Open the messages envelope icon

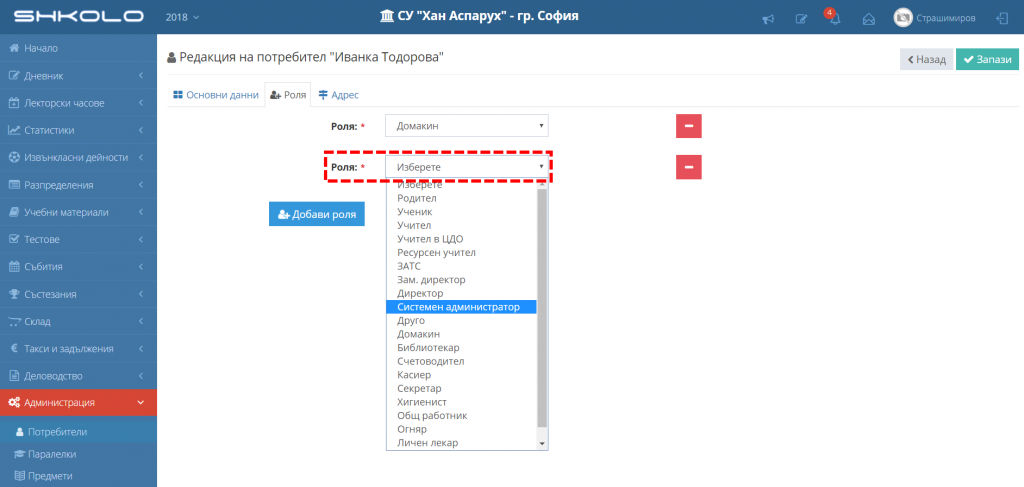coord(869,19)
